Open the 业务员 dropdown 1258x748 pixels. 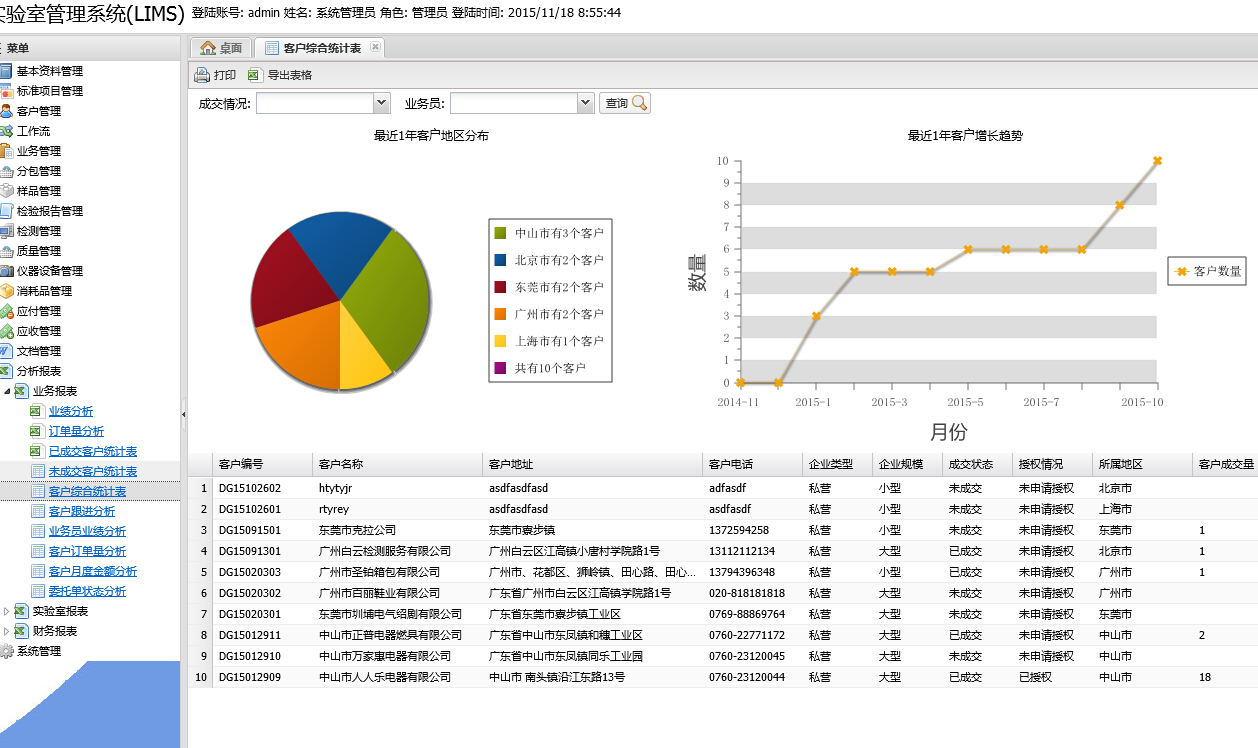[586, 103]
